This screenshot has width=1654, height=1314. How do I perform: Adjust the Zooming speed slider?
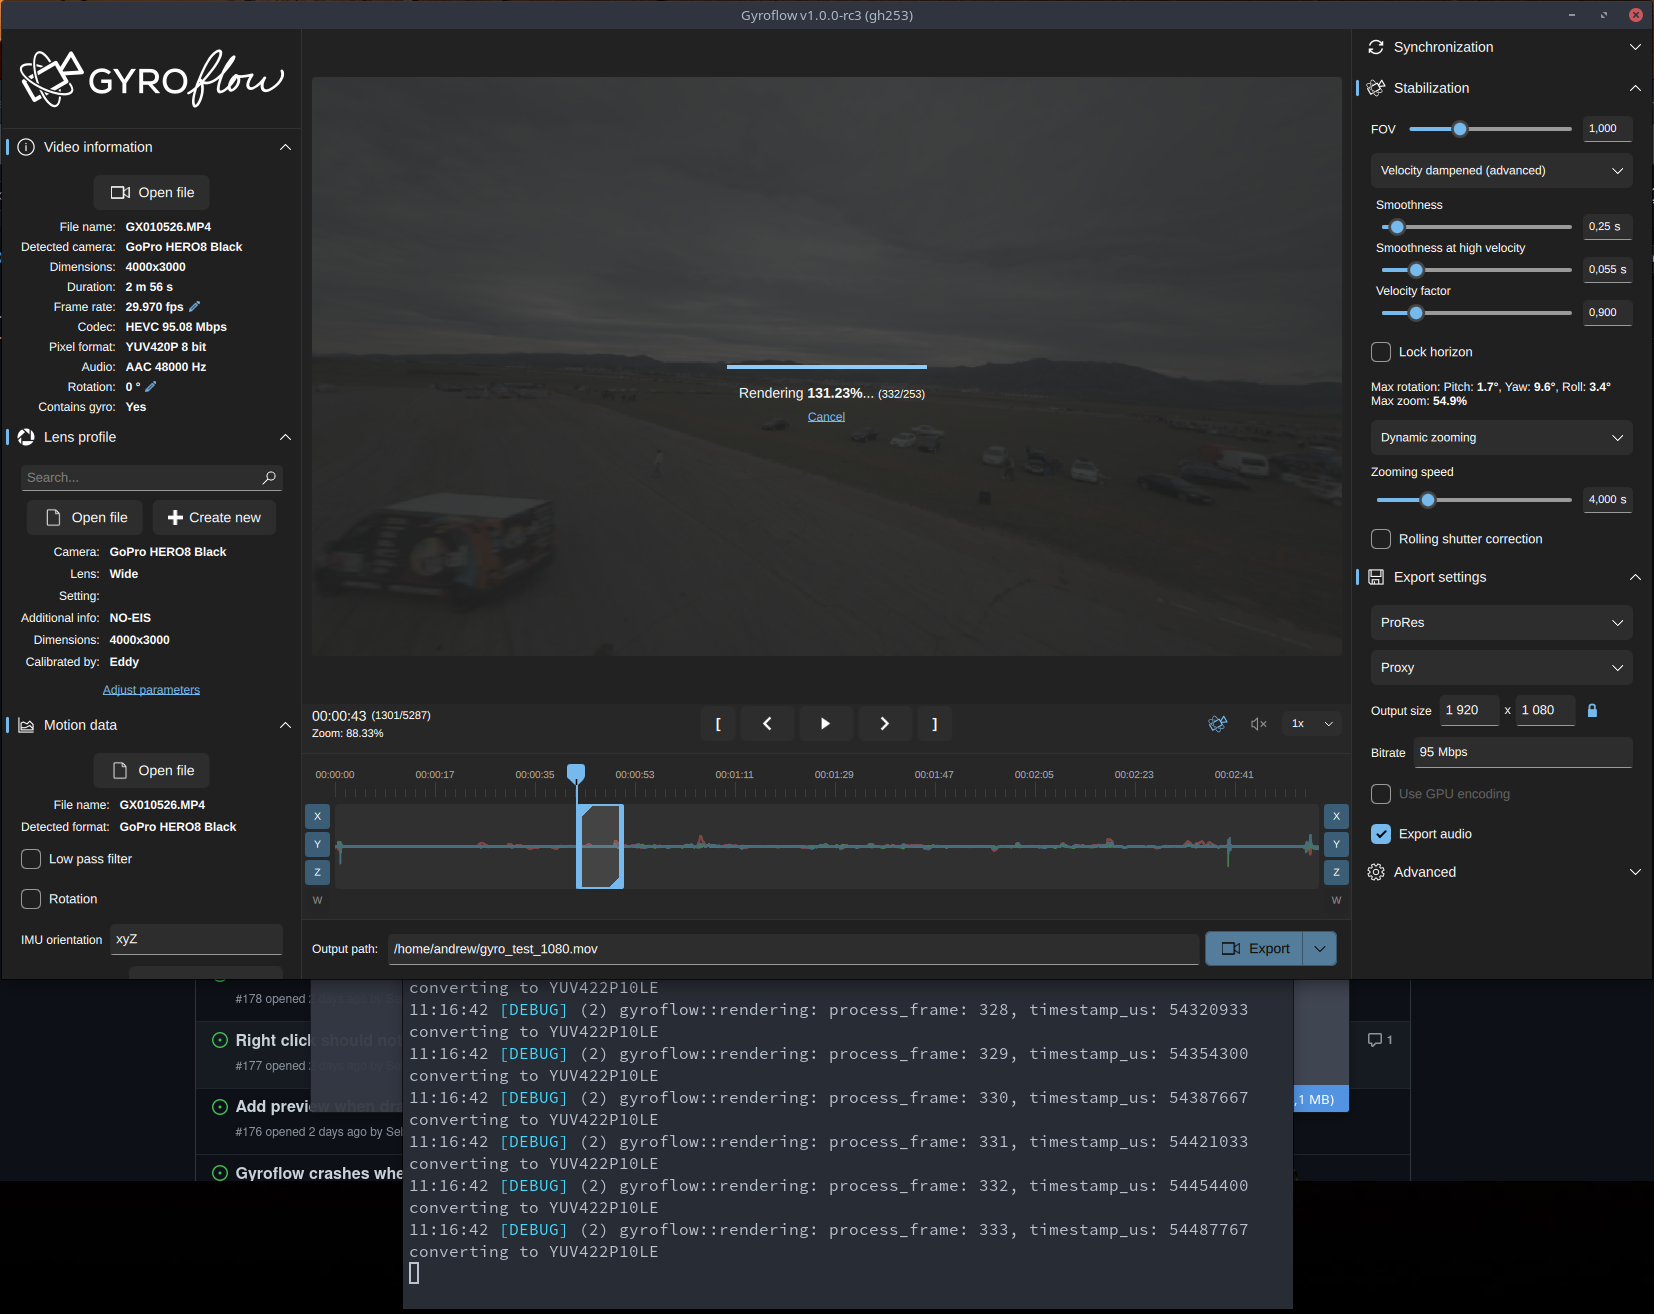tap(1427, 500)
